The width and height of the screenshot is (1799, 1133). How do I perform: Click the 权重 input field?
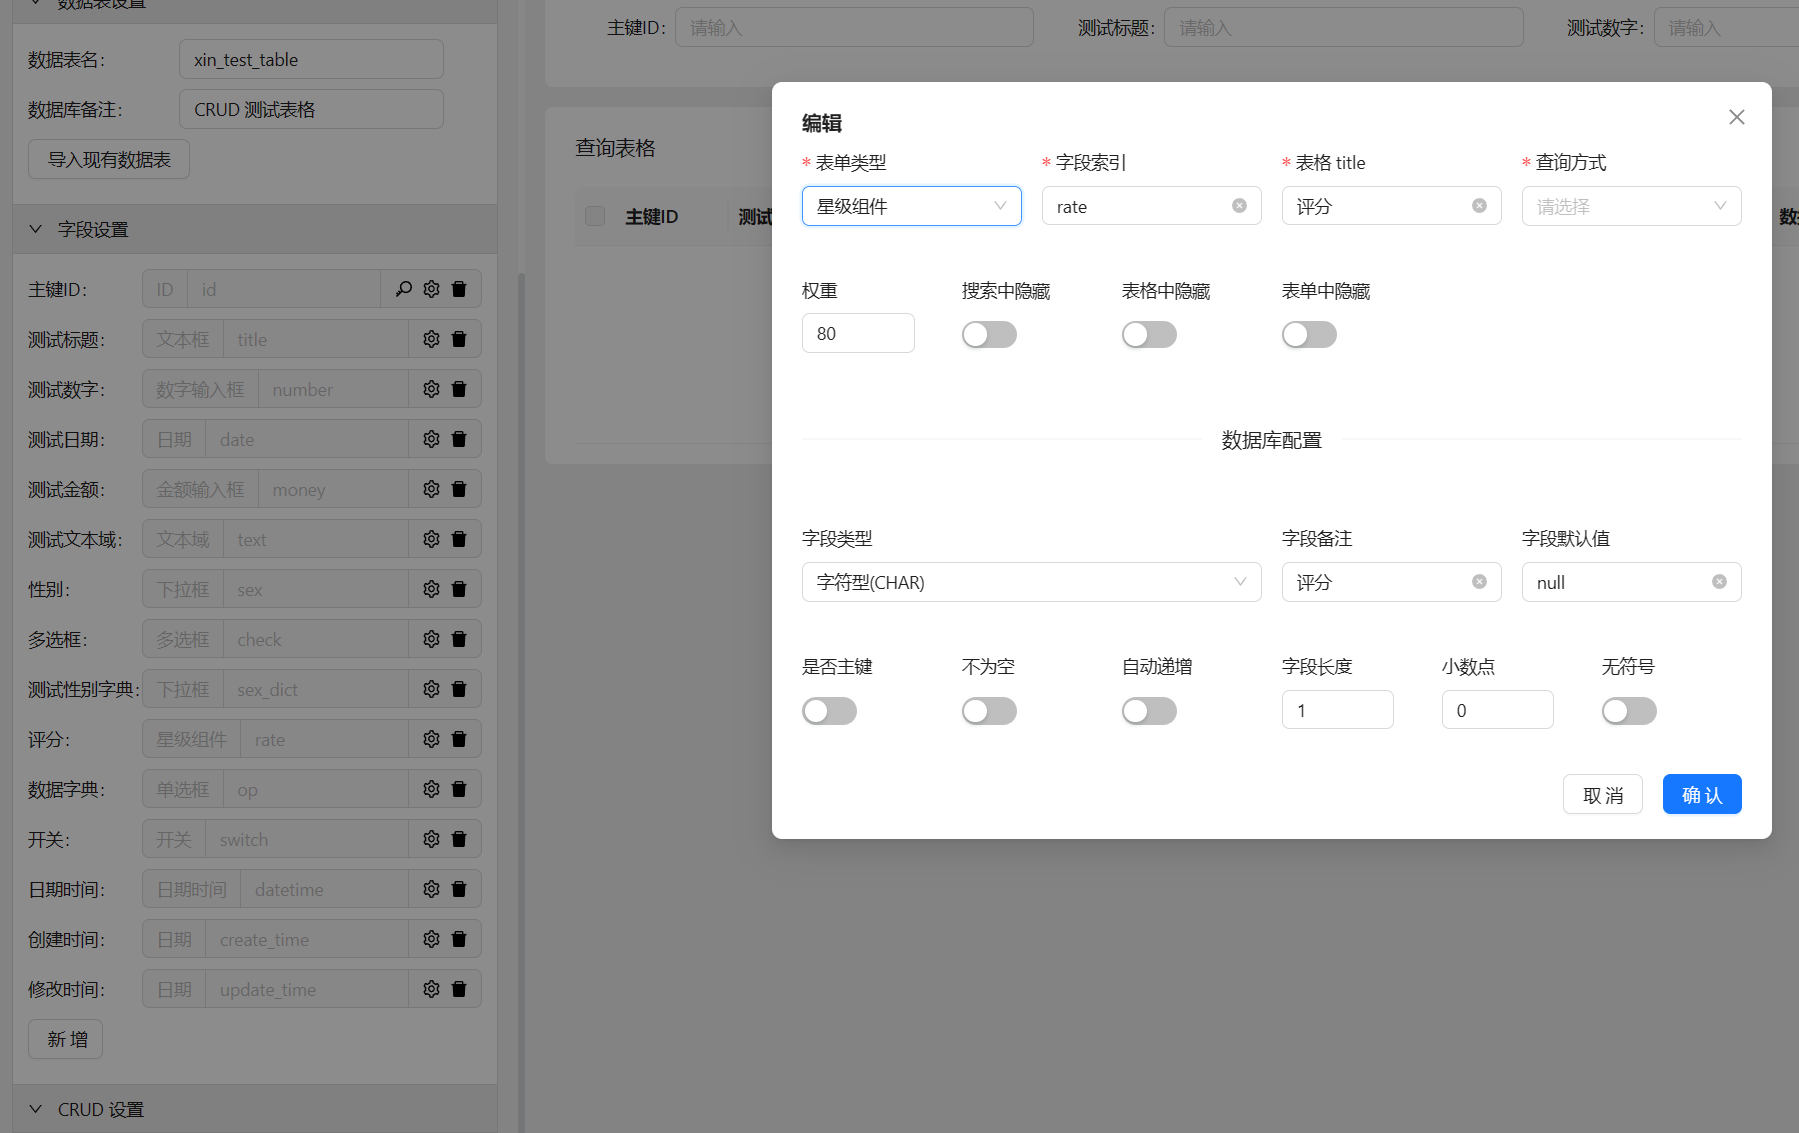[858, 333]
